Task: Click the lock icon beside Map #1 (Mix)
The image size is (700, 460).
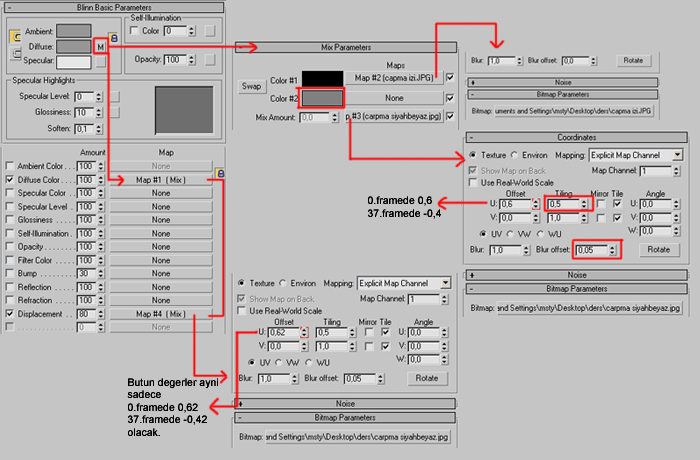Action: tap(220, 175)
